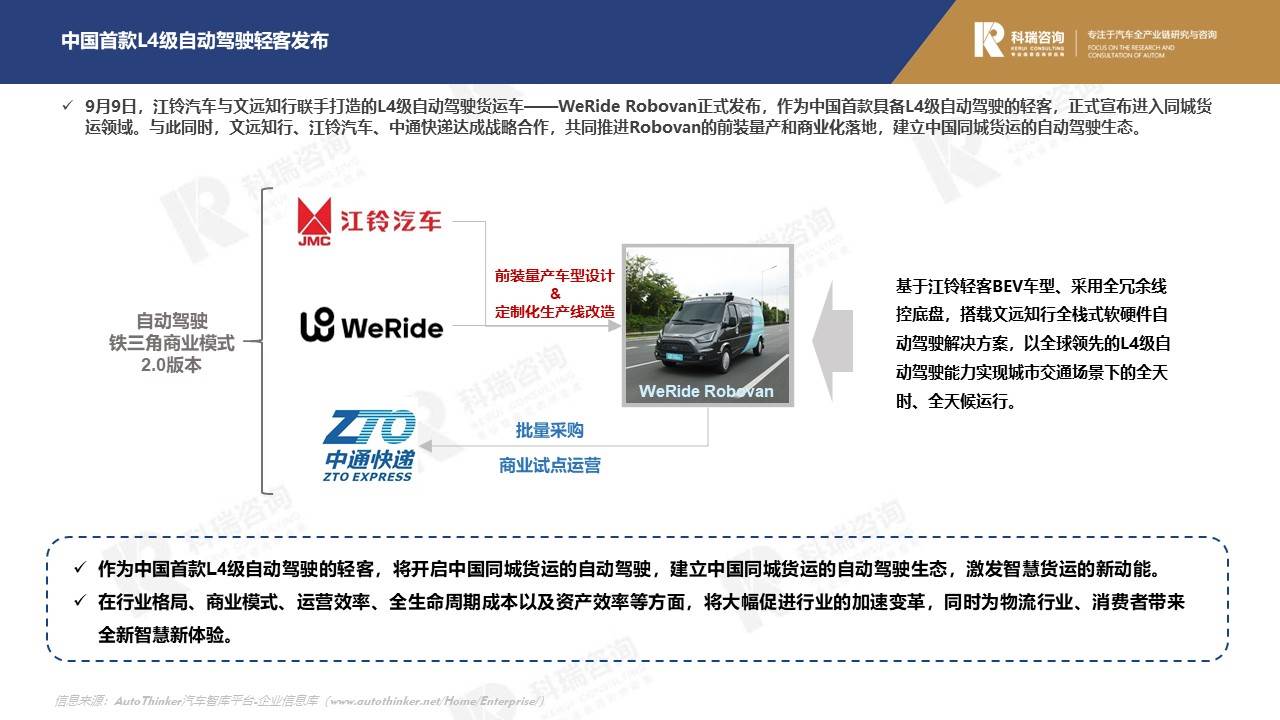
Task: Click the paragraph beginning 基于江铃轻客BEV车型
Action: (x=1034, y=343)
